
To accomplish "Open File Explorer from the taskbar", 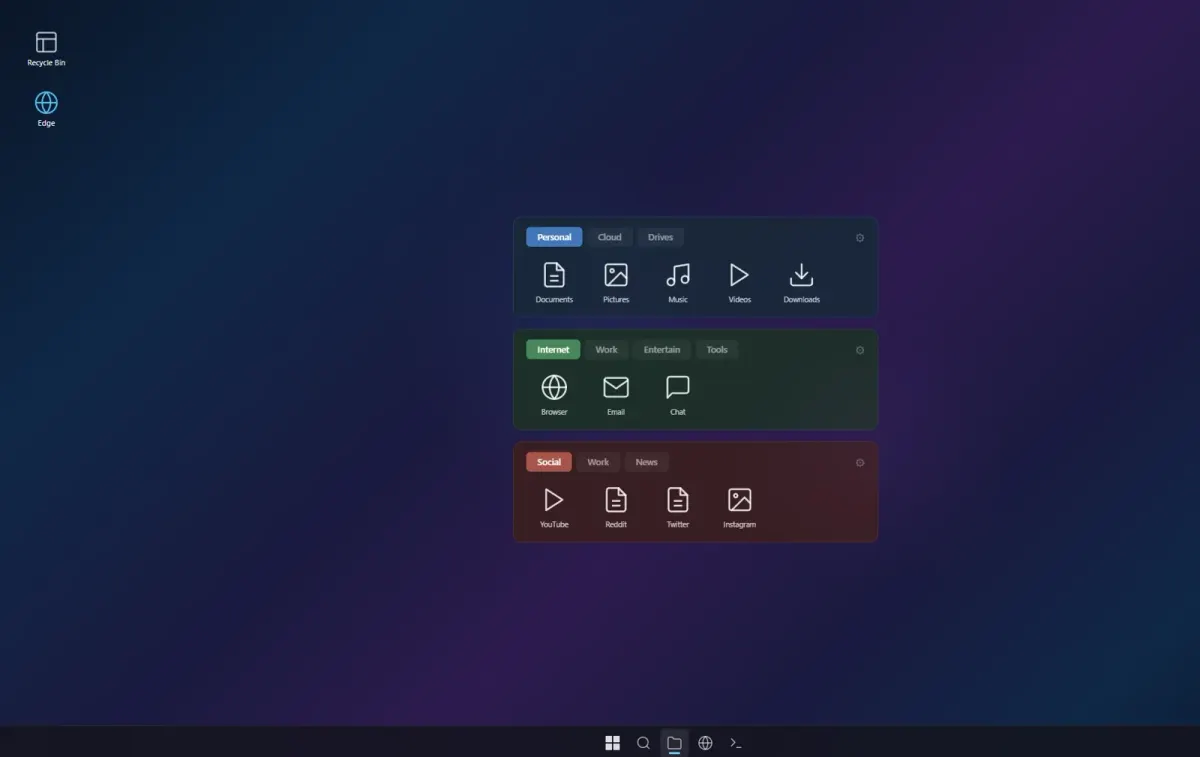I will point(674,742).
